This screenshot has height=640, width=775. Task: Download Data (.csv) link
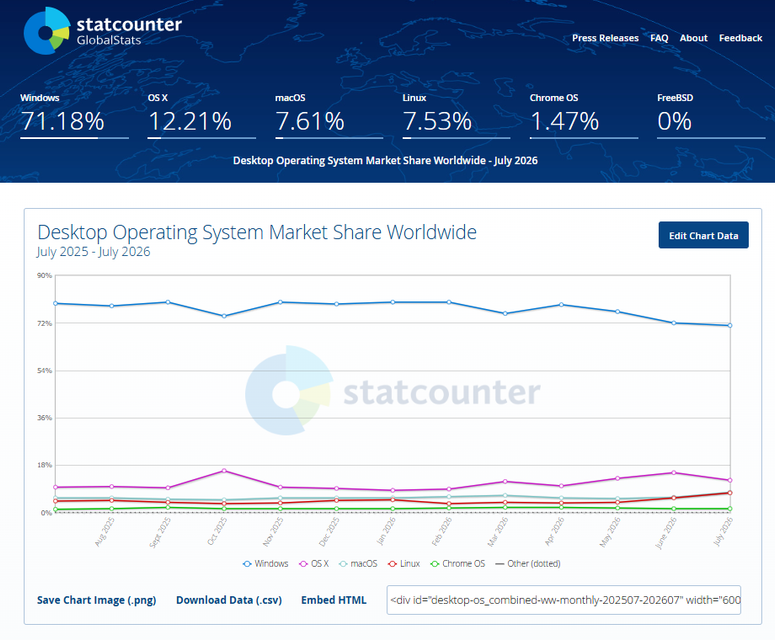pos(229,600)
